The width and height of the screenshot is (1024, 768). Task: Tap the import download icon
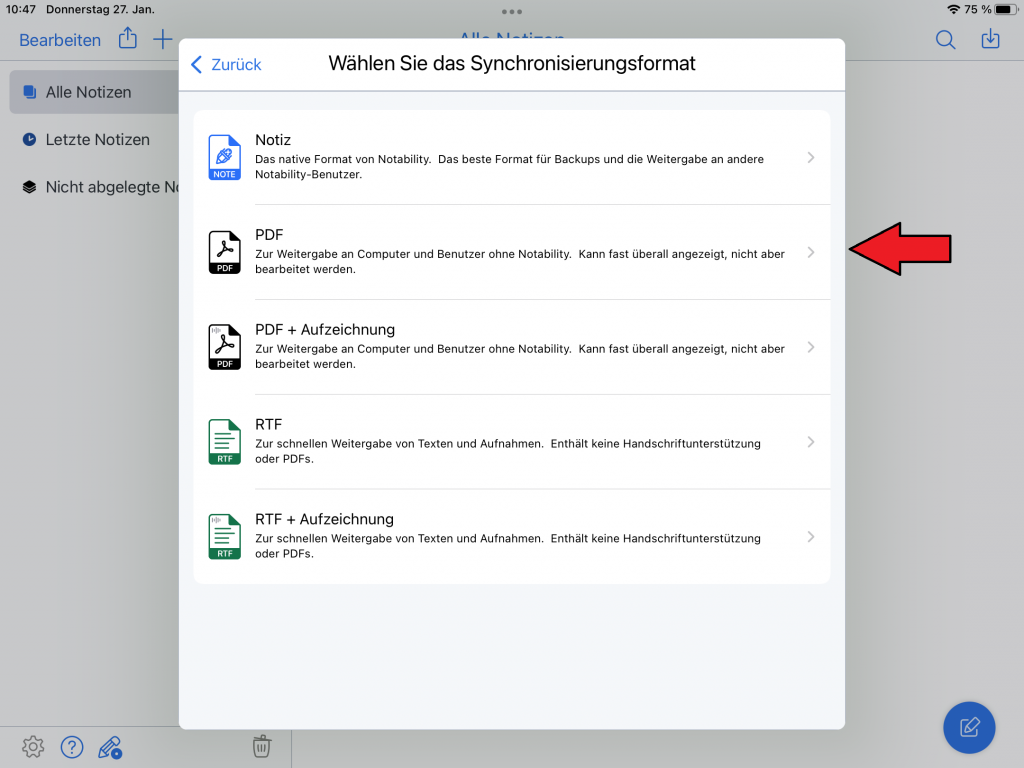(990, 40)
